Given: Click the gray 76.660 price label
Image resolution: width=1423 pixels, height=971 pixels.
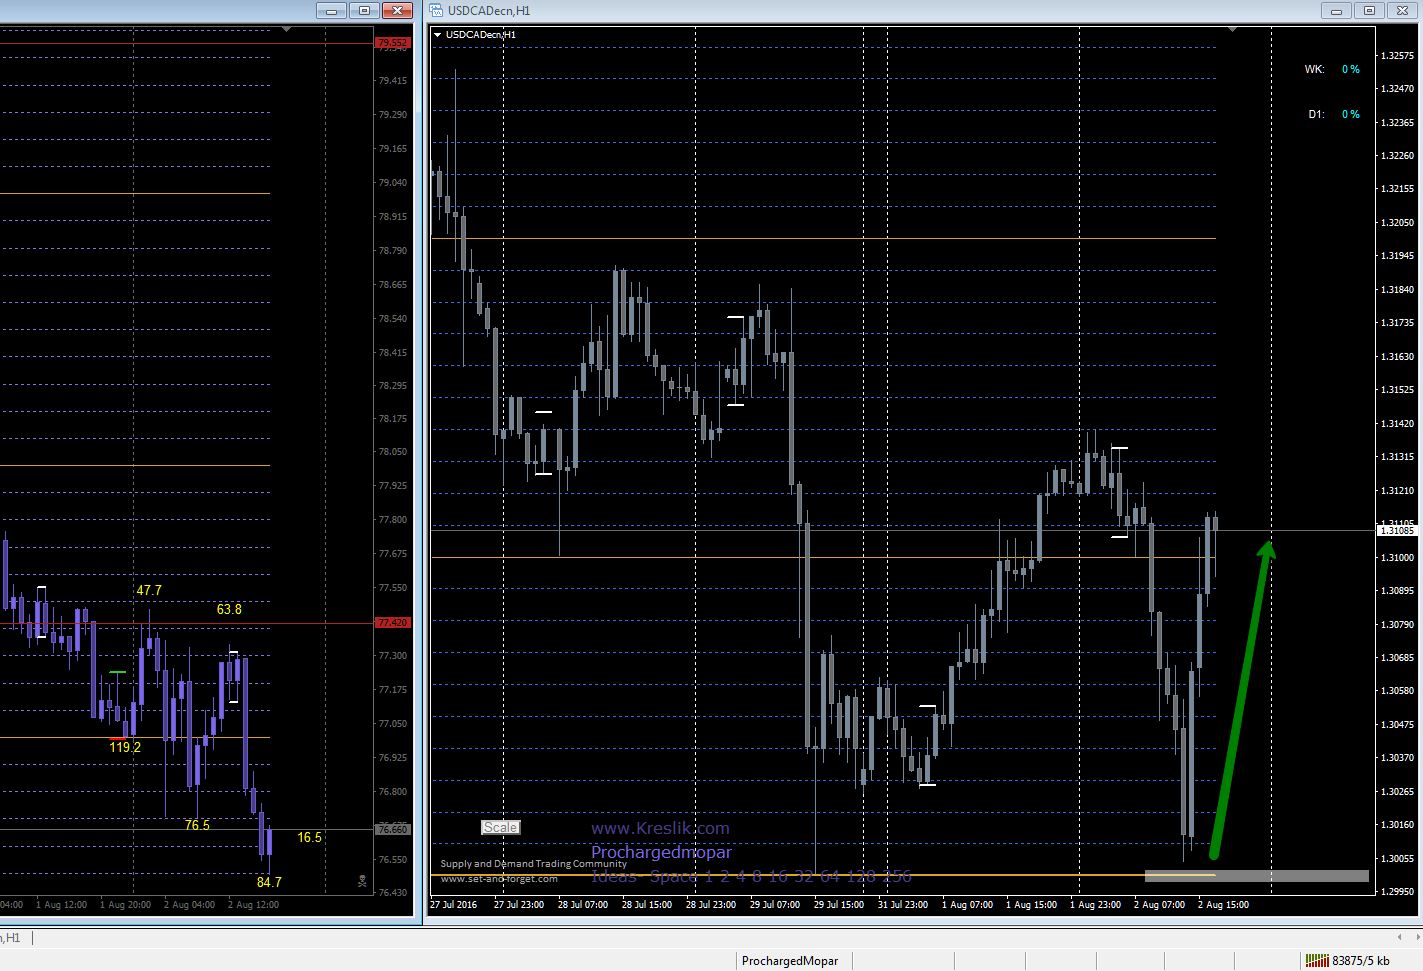Looking at the screenshot, I should pos(393,829).
